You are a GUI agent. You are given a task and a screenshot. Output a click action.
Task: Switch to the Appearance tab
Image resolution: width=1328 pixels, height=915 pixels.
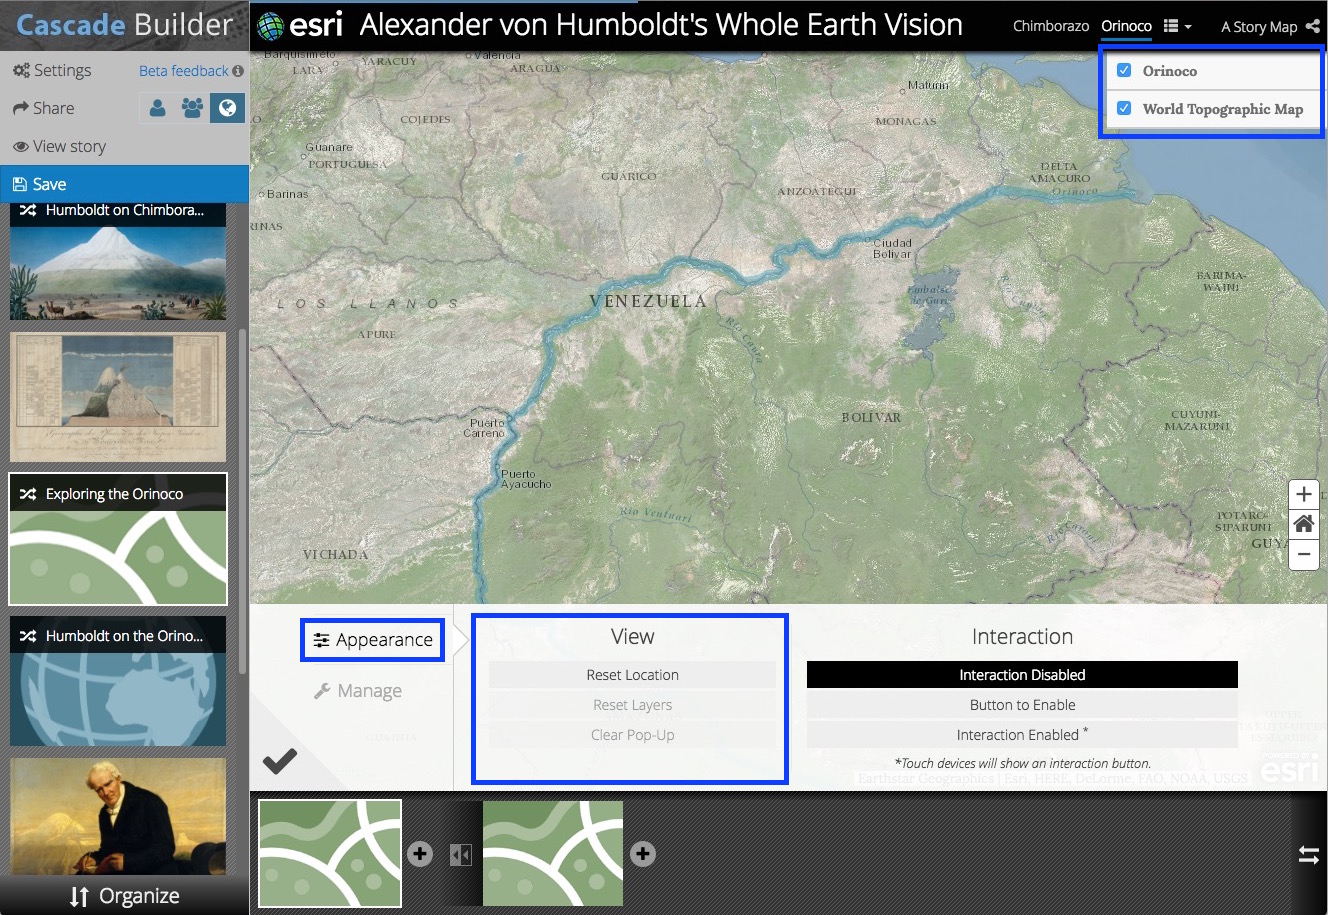click(x=373, y=640)
